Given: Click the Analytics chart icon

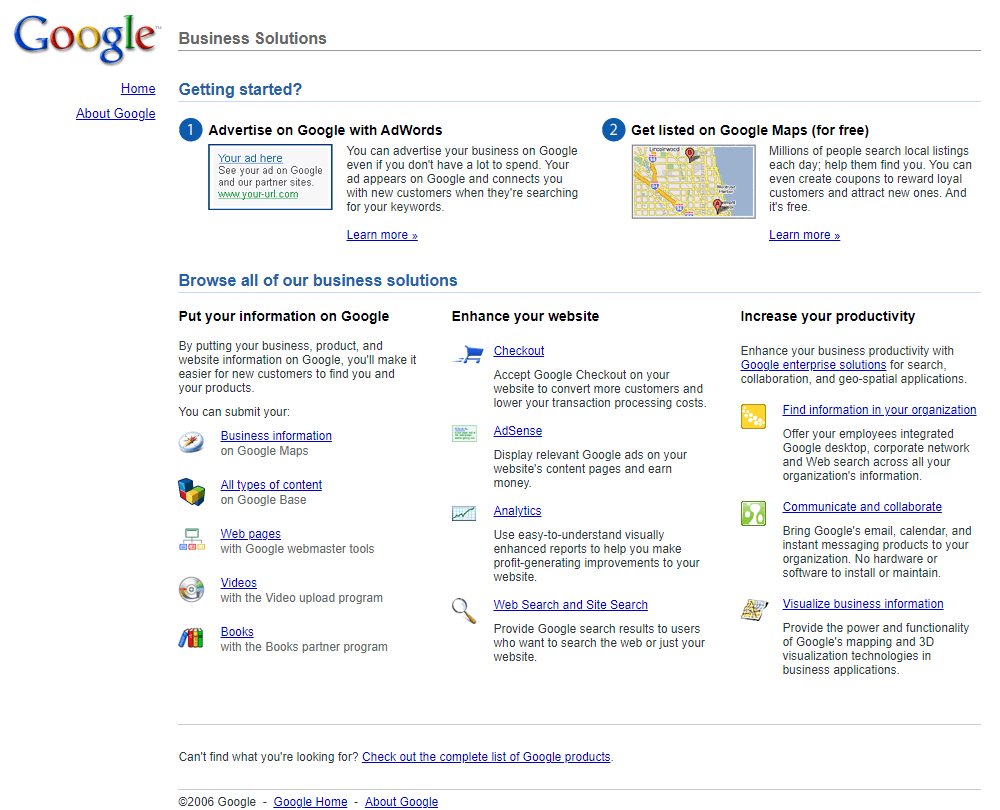Looking at the screenshot, I should pos(464,513).
